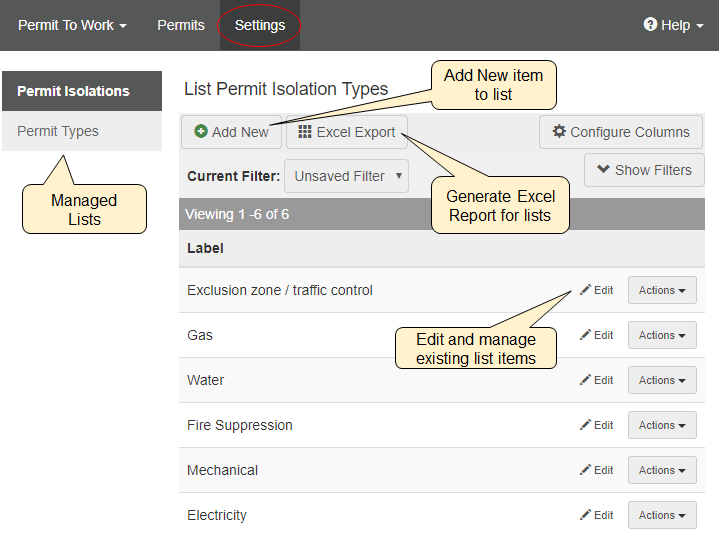Select Permit Types in sidebar
726x548 pixels.
pyautogui.click(x=58, y=131)
